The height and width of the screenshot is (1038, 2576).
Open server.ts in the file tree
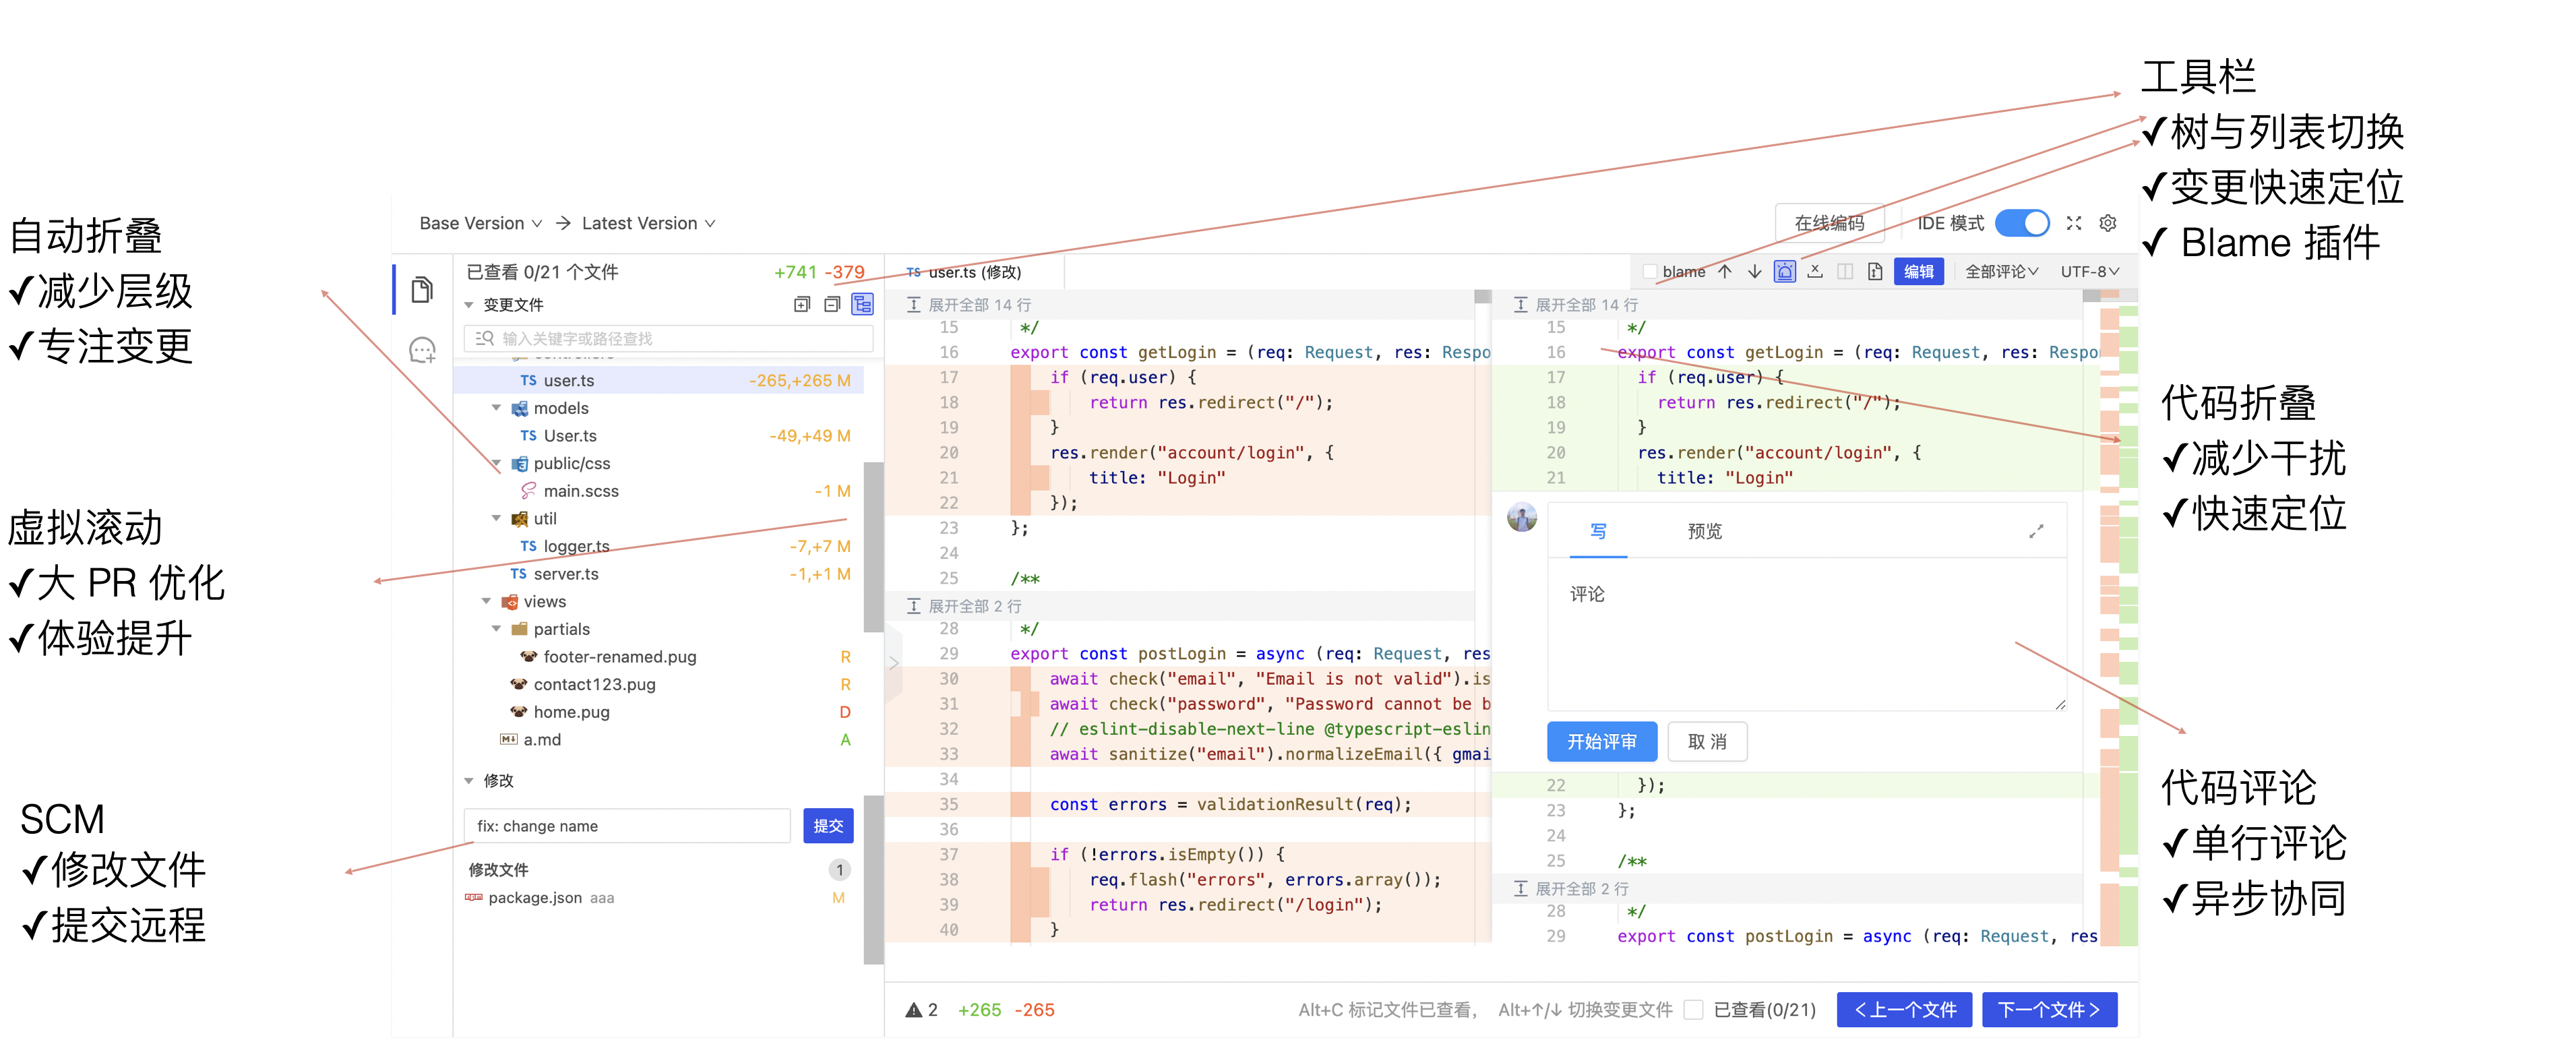pyautogui.click(x=658, y=574)
